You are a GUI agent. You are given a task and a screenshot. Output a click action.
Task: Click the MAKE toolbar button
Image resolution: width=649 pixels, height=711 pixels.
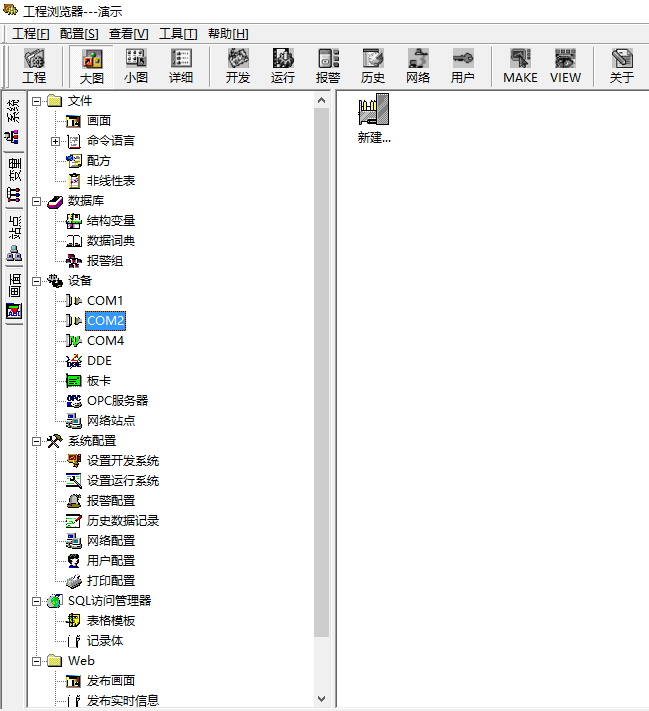pos(520,66)
